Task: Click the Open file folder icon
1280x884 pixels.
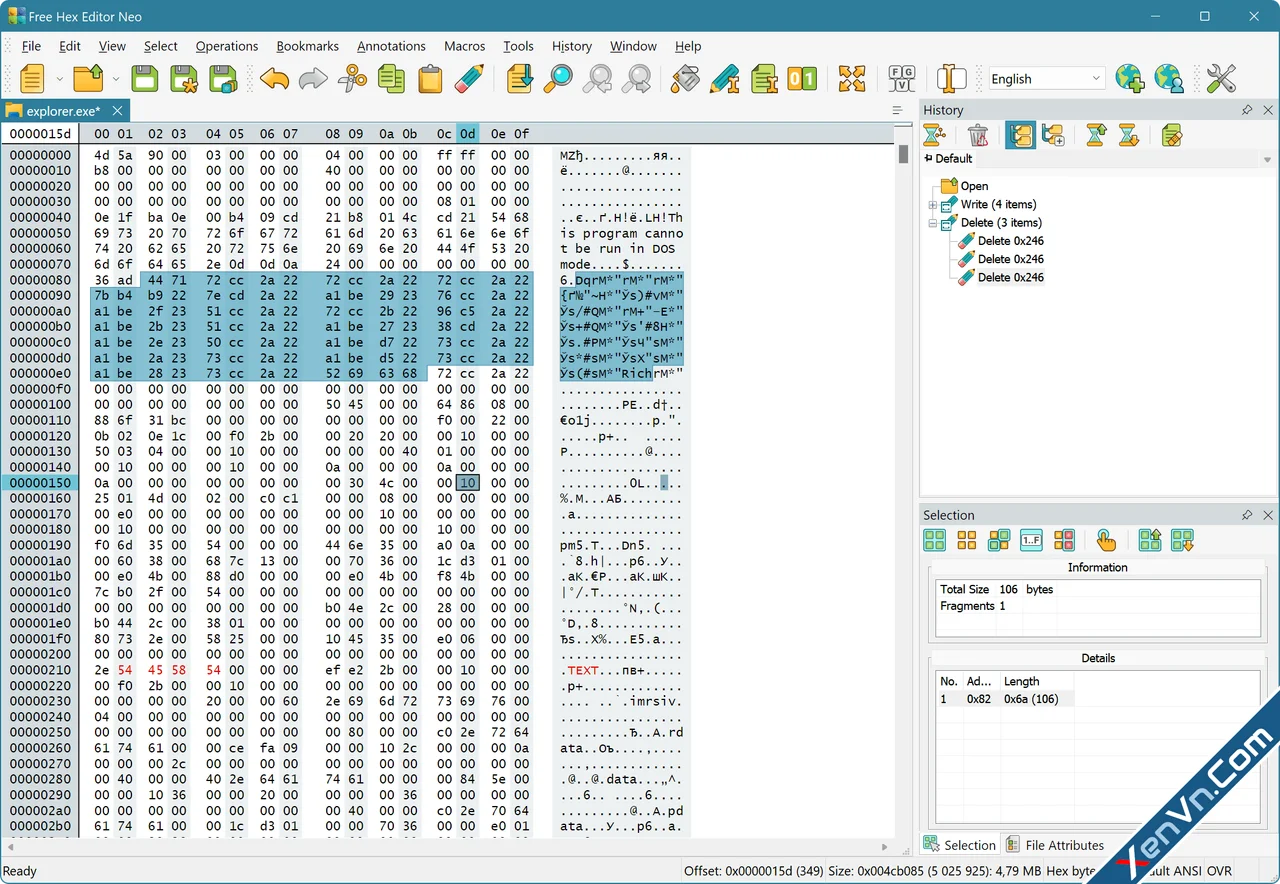Action: pos(89,78)
